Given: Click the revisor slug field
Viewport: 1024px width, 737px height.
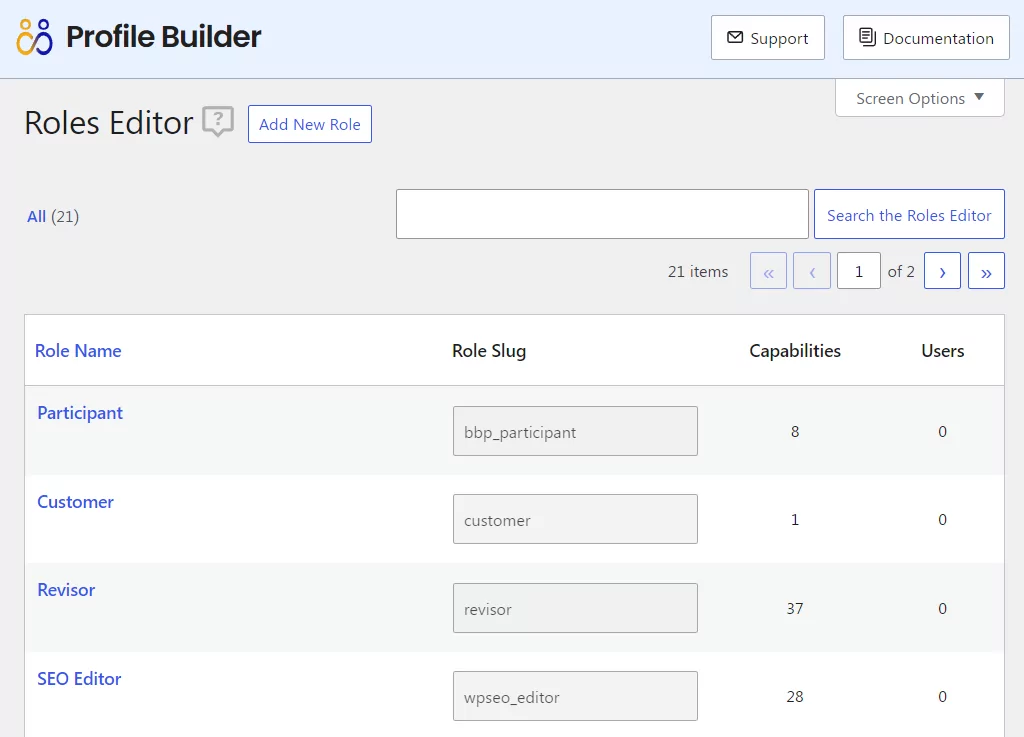Looking at the screenshot, I should 575,608.
